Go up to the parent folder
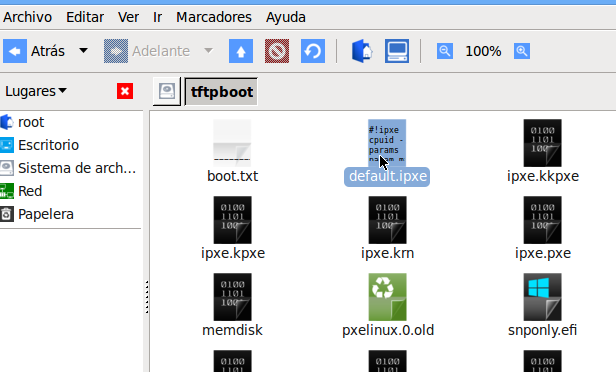Viewport: 616px width, 372px height. click(x=241, y=51)
